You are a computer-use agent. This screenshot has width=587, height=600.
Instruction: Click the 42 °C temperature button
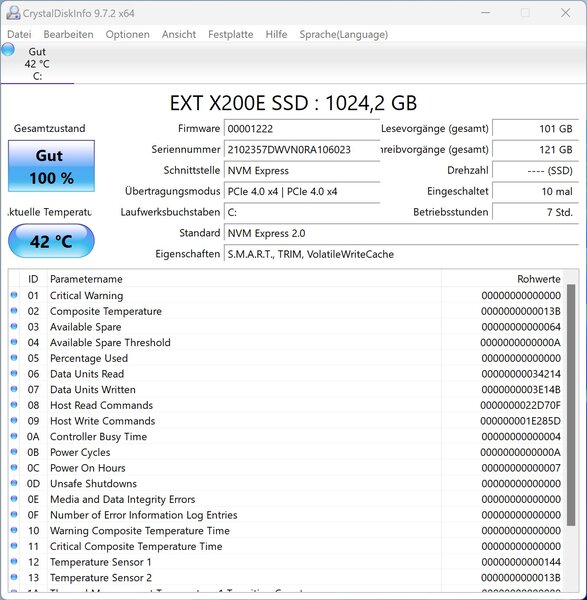(51, 241)
